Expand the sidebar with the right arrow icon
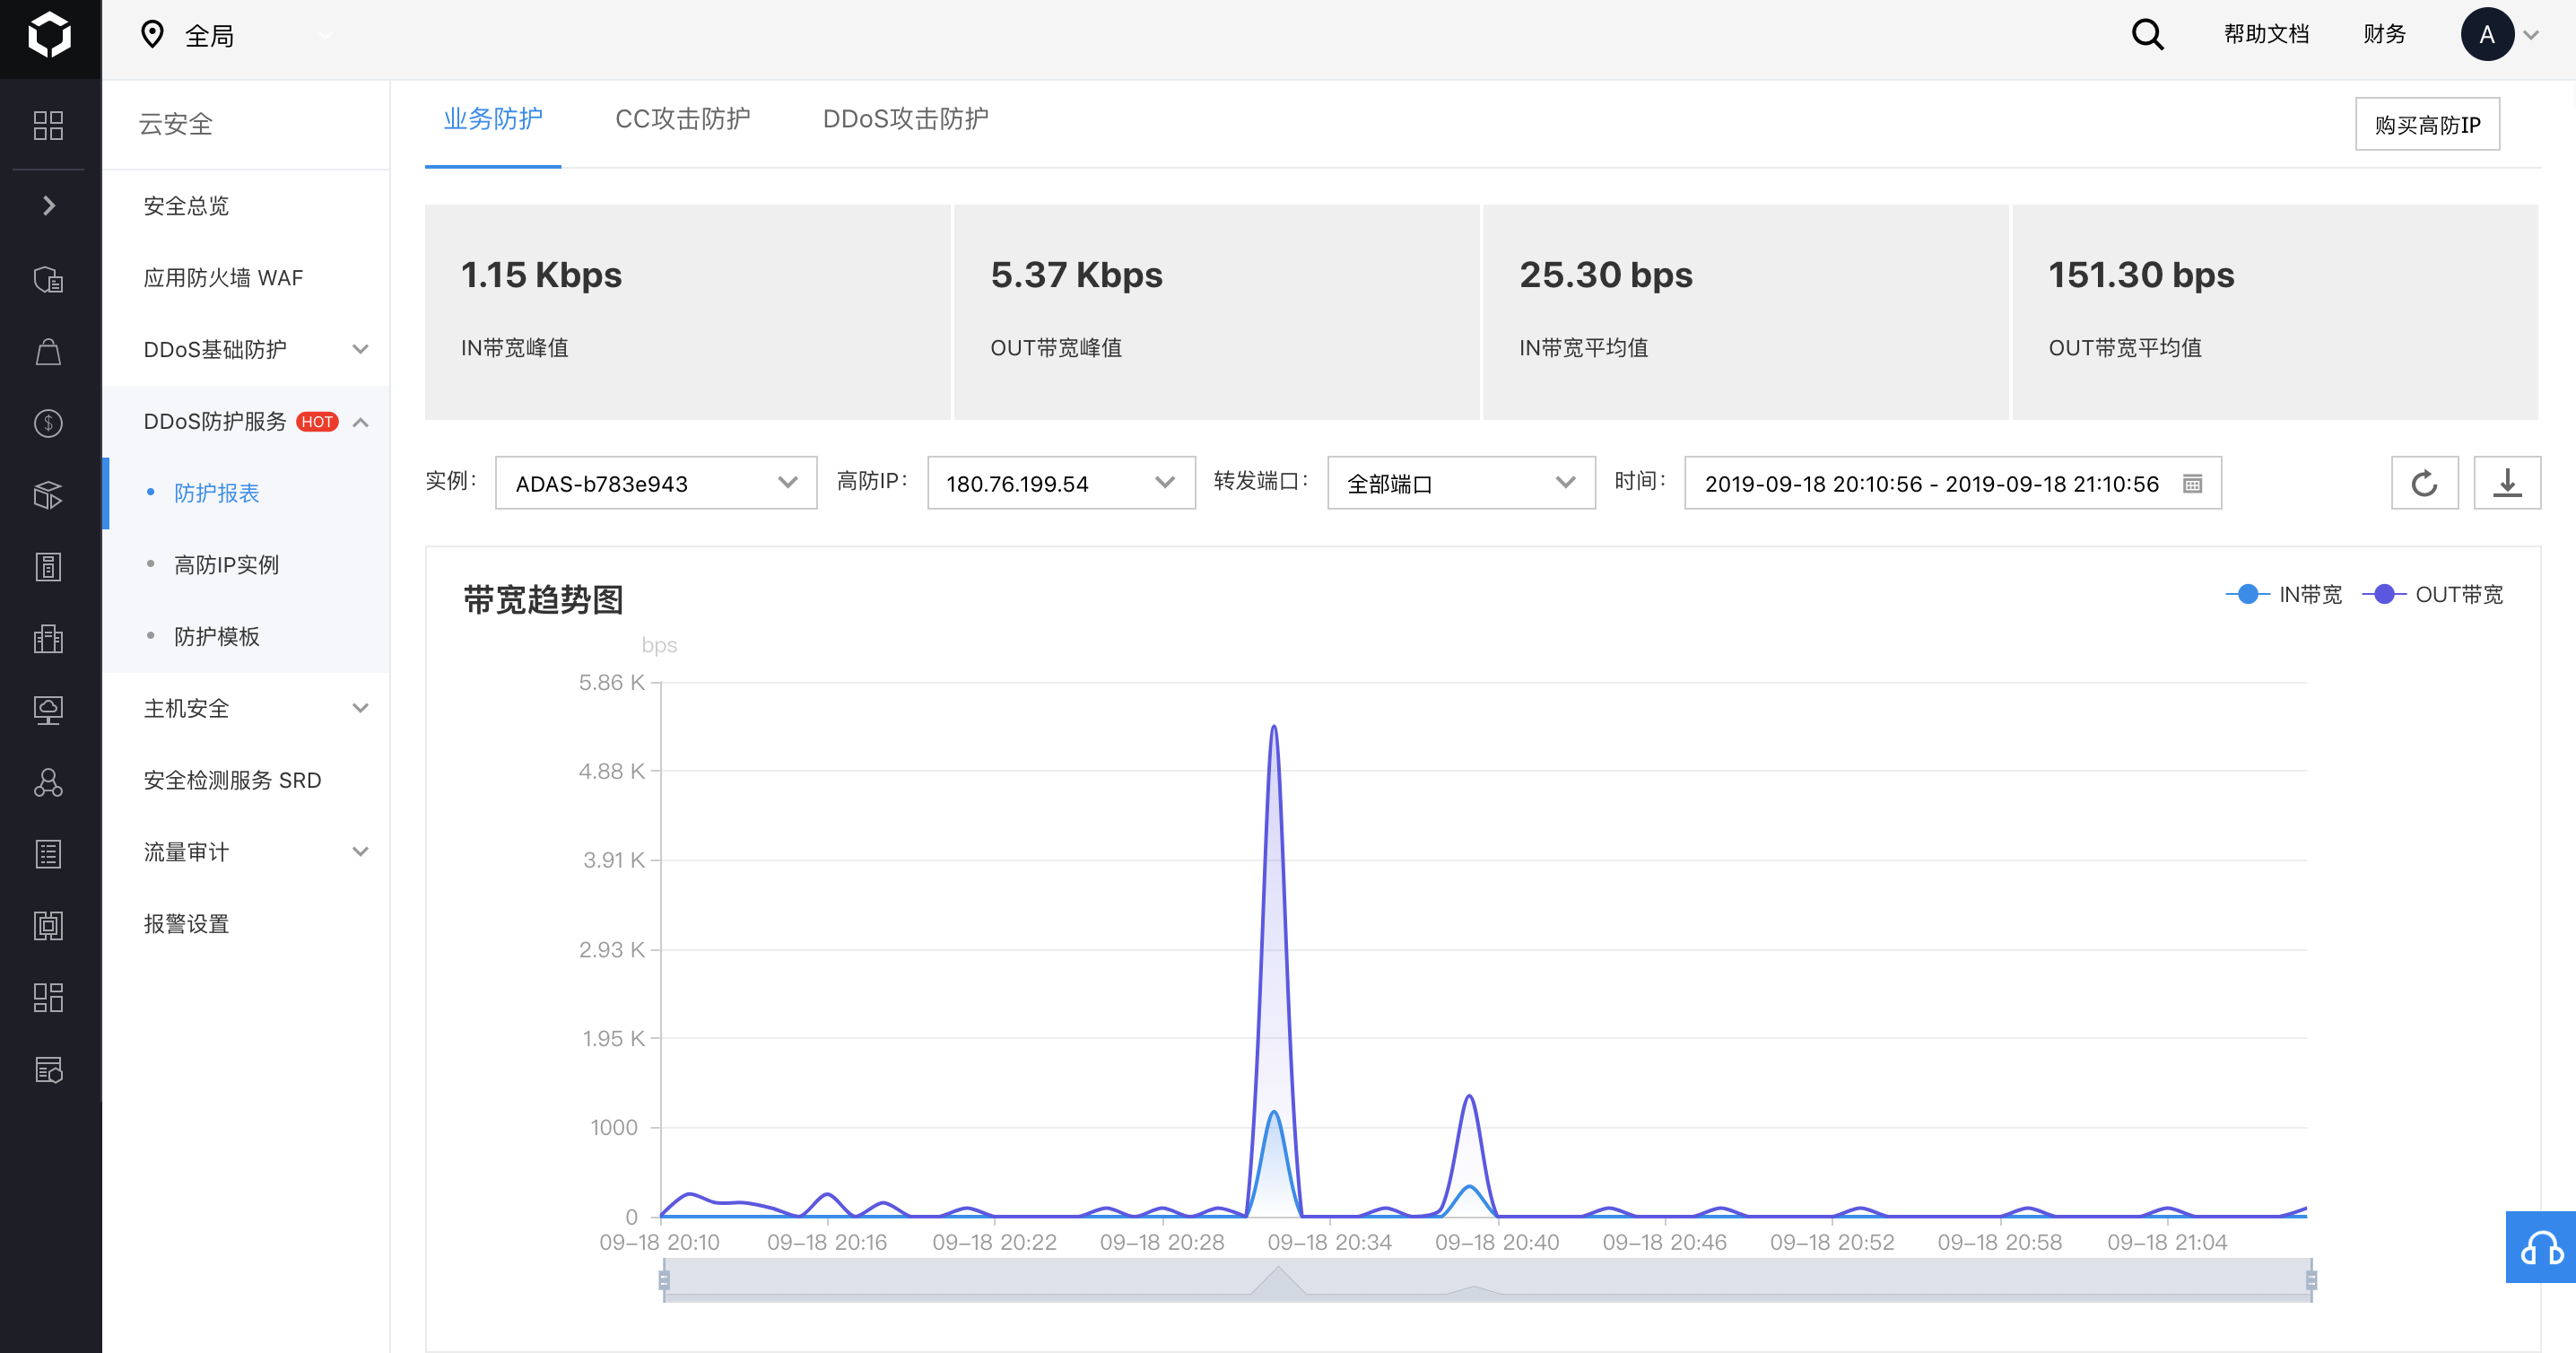This screenshot has width=2576, height=1353. (x=48, y=206)
